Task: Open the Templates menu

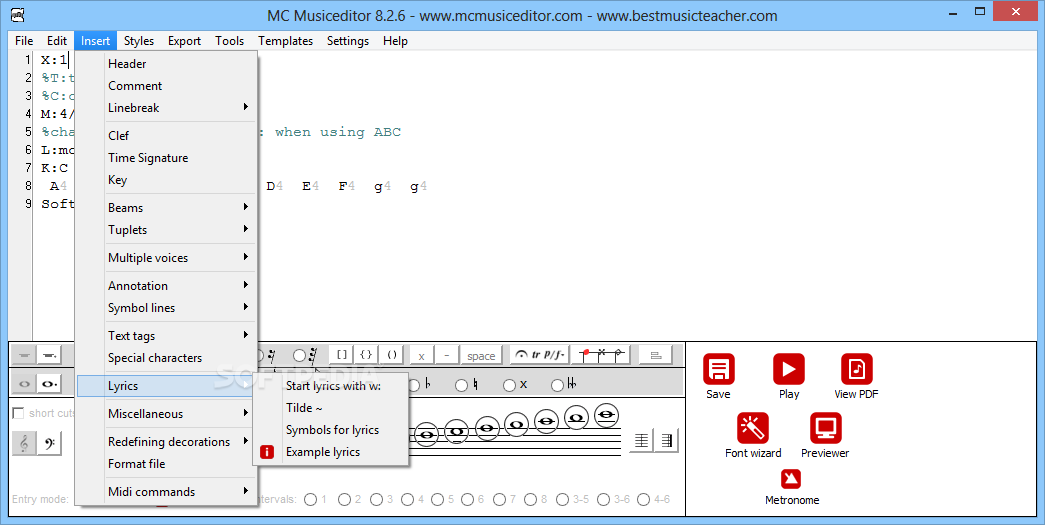Action: (285, 41)
